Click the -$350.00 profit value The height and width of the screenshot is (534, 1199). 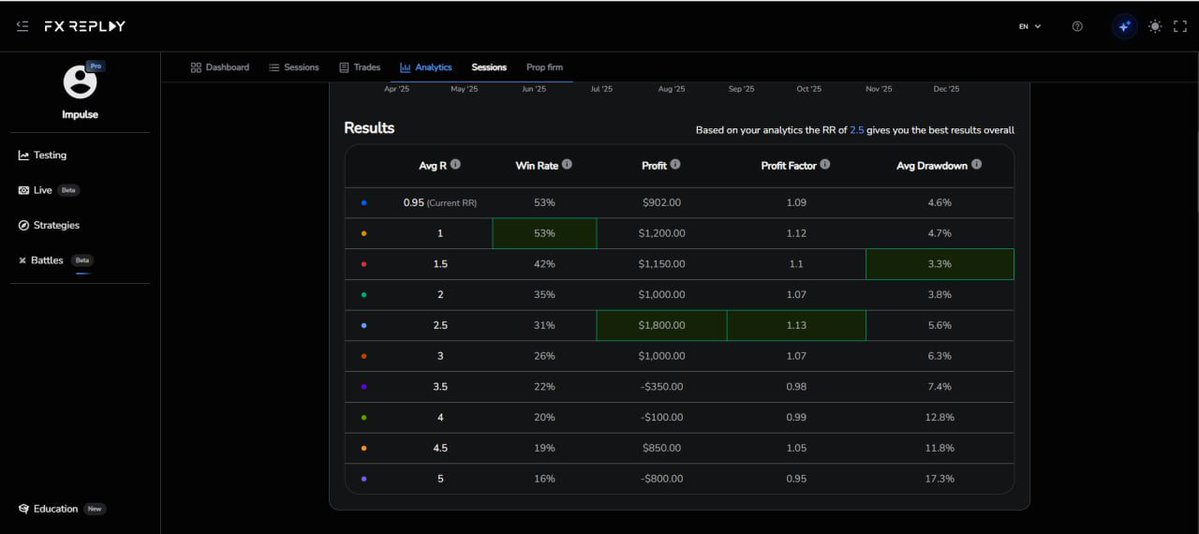point(661,387)
